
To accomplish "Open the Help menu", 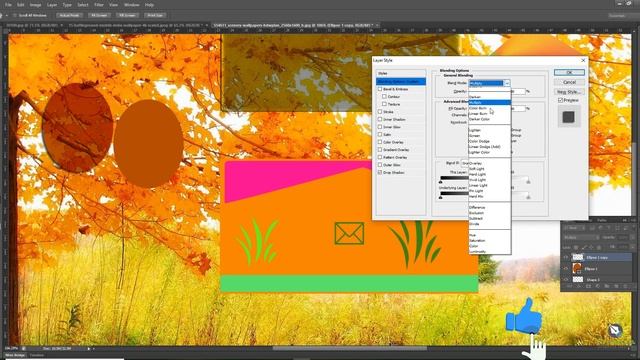I will (x=149, y=5).
